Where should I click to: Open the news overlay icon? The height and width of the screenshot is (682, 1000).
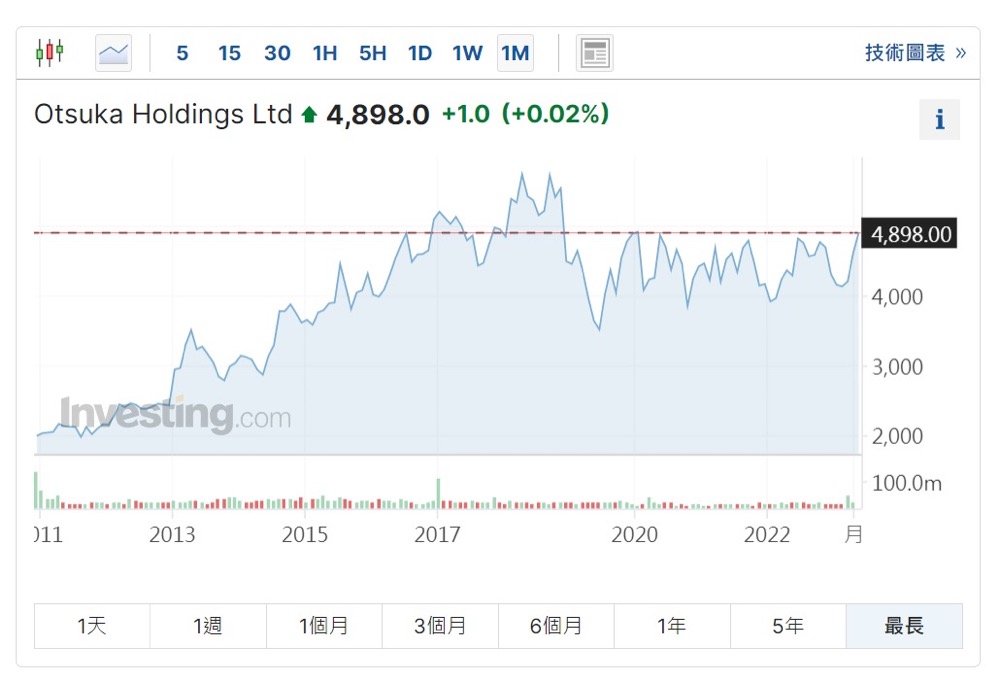click(x=594, y=53)
